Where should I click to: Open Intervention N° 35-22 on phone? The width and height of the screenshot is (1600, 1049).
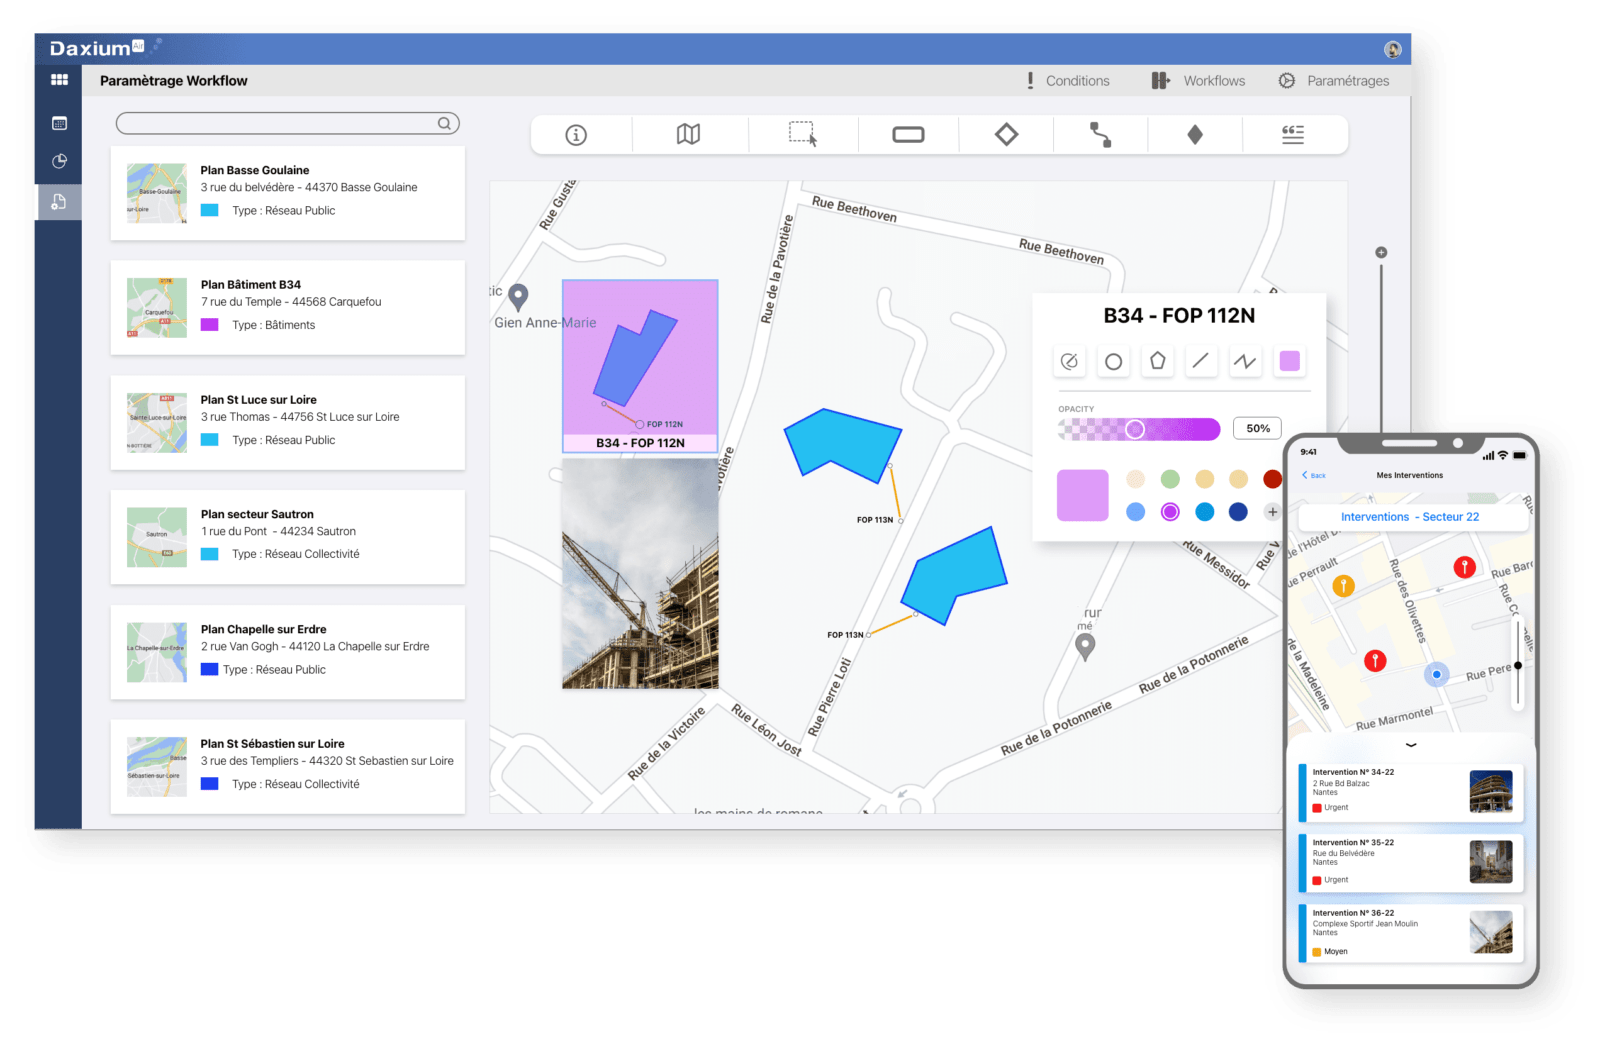[x=1411, y=862]
